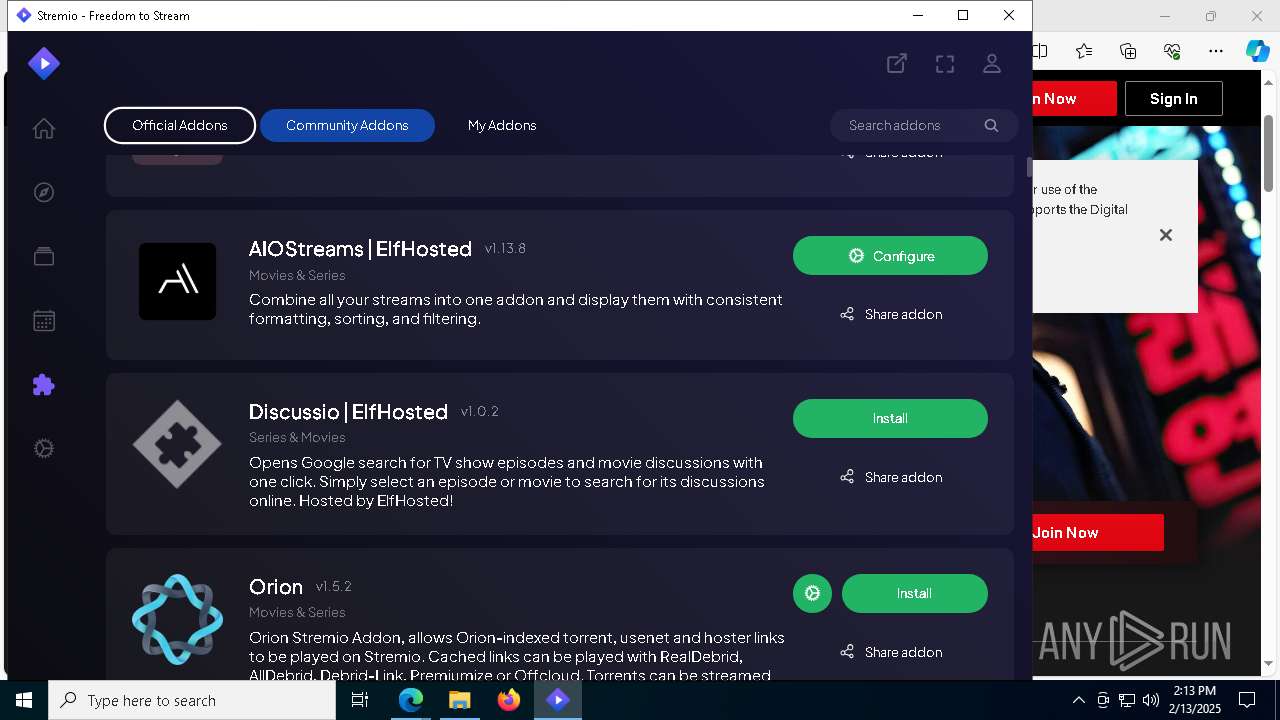The height and width of the screenshot is (720, 1280).
Task: Share the Discussio addon
Action: [x=890, y=477]
